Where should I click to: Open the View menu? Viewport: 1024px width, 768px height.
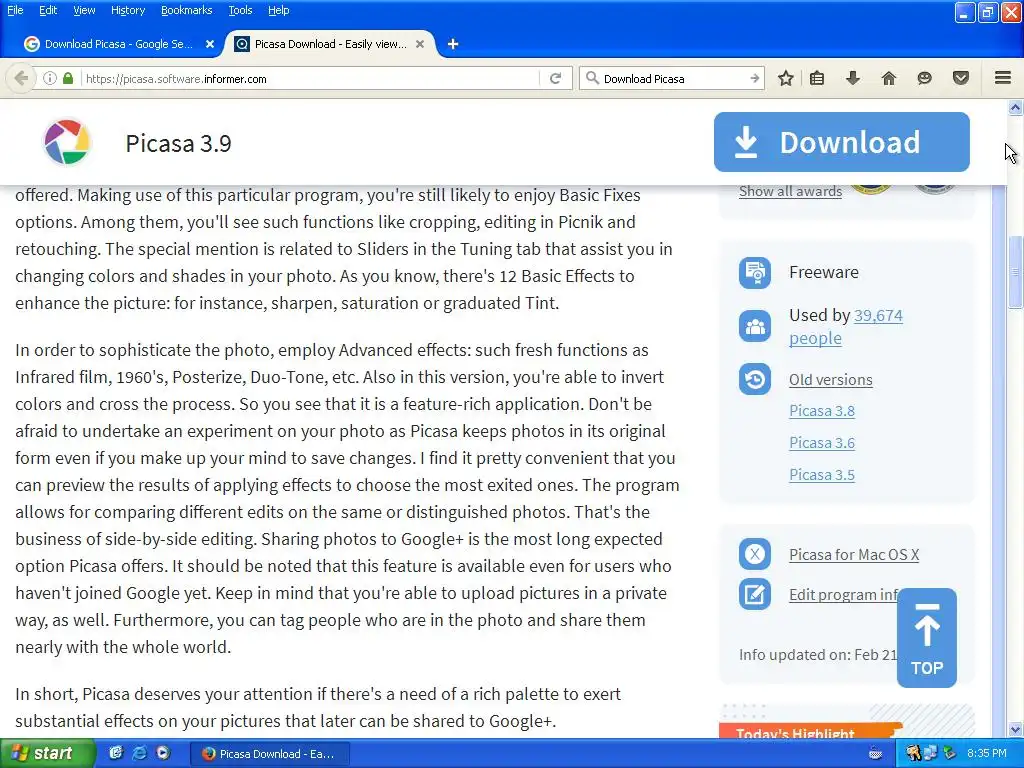coord(84,10)
